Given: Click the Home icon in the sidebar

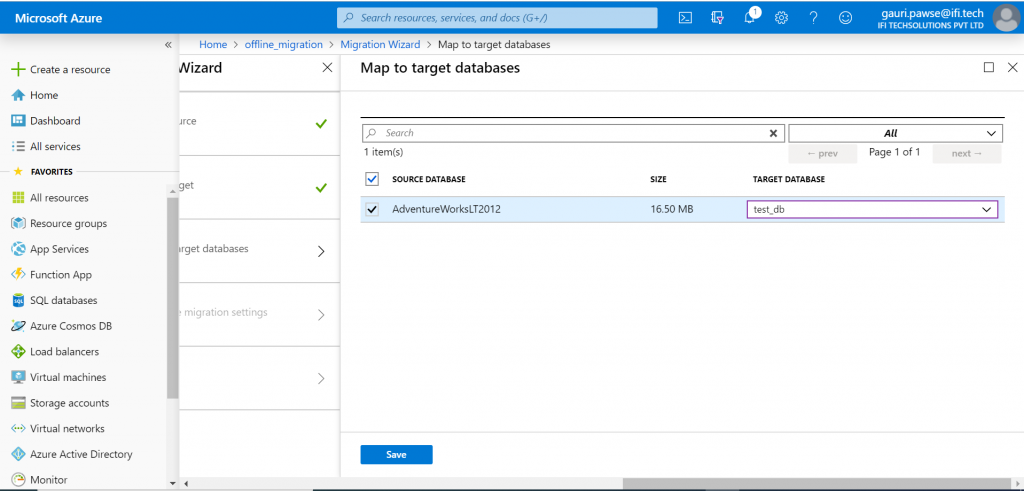Looking at the screenshot, I should (18, 95).
